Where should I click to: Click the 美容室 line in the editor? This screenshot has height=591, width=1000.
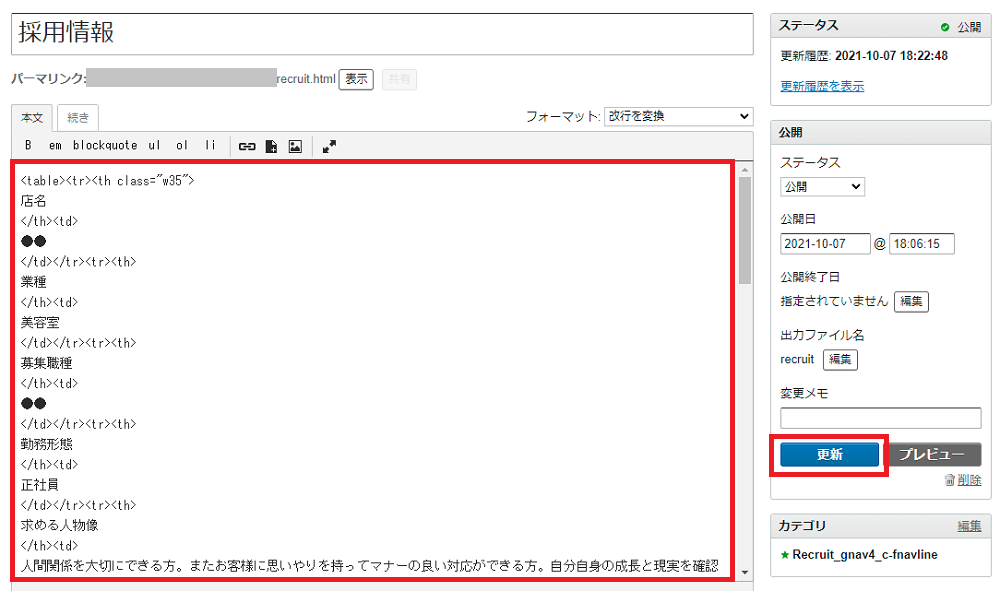[x=40, y=323]
